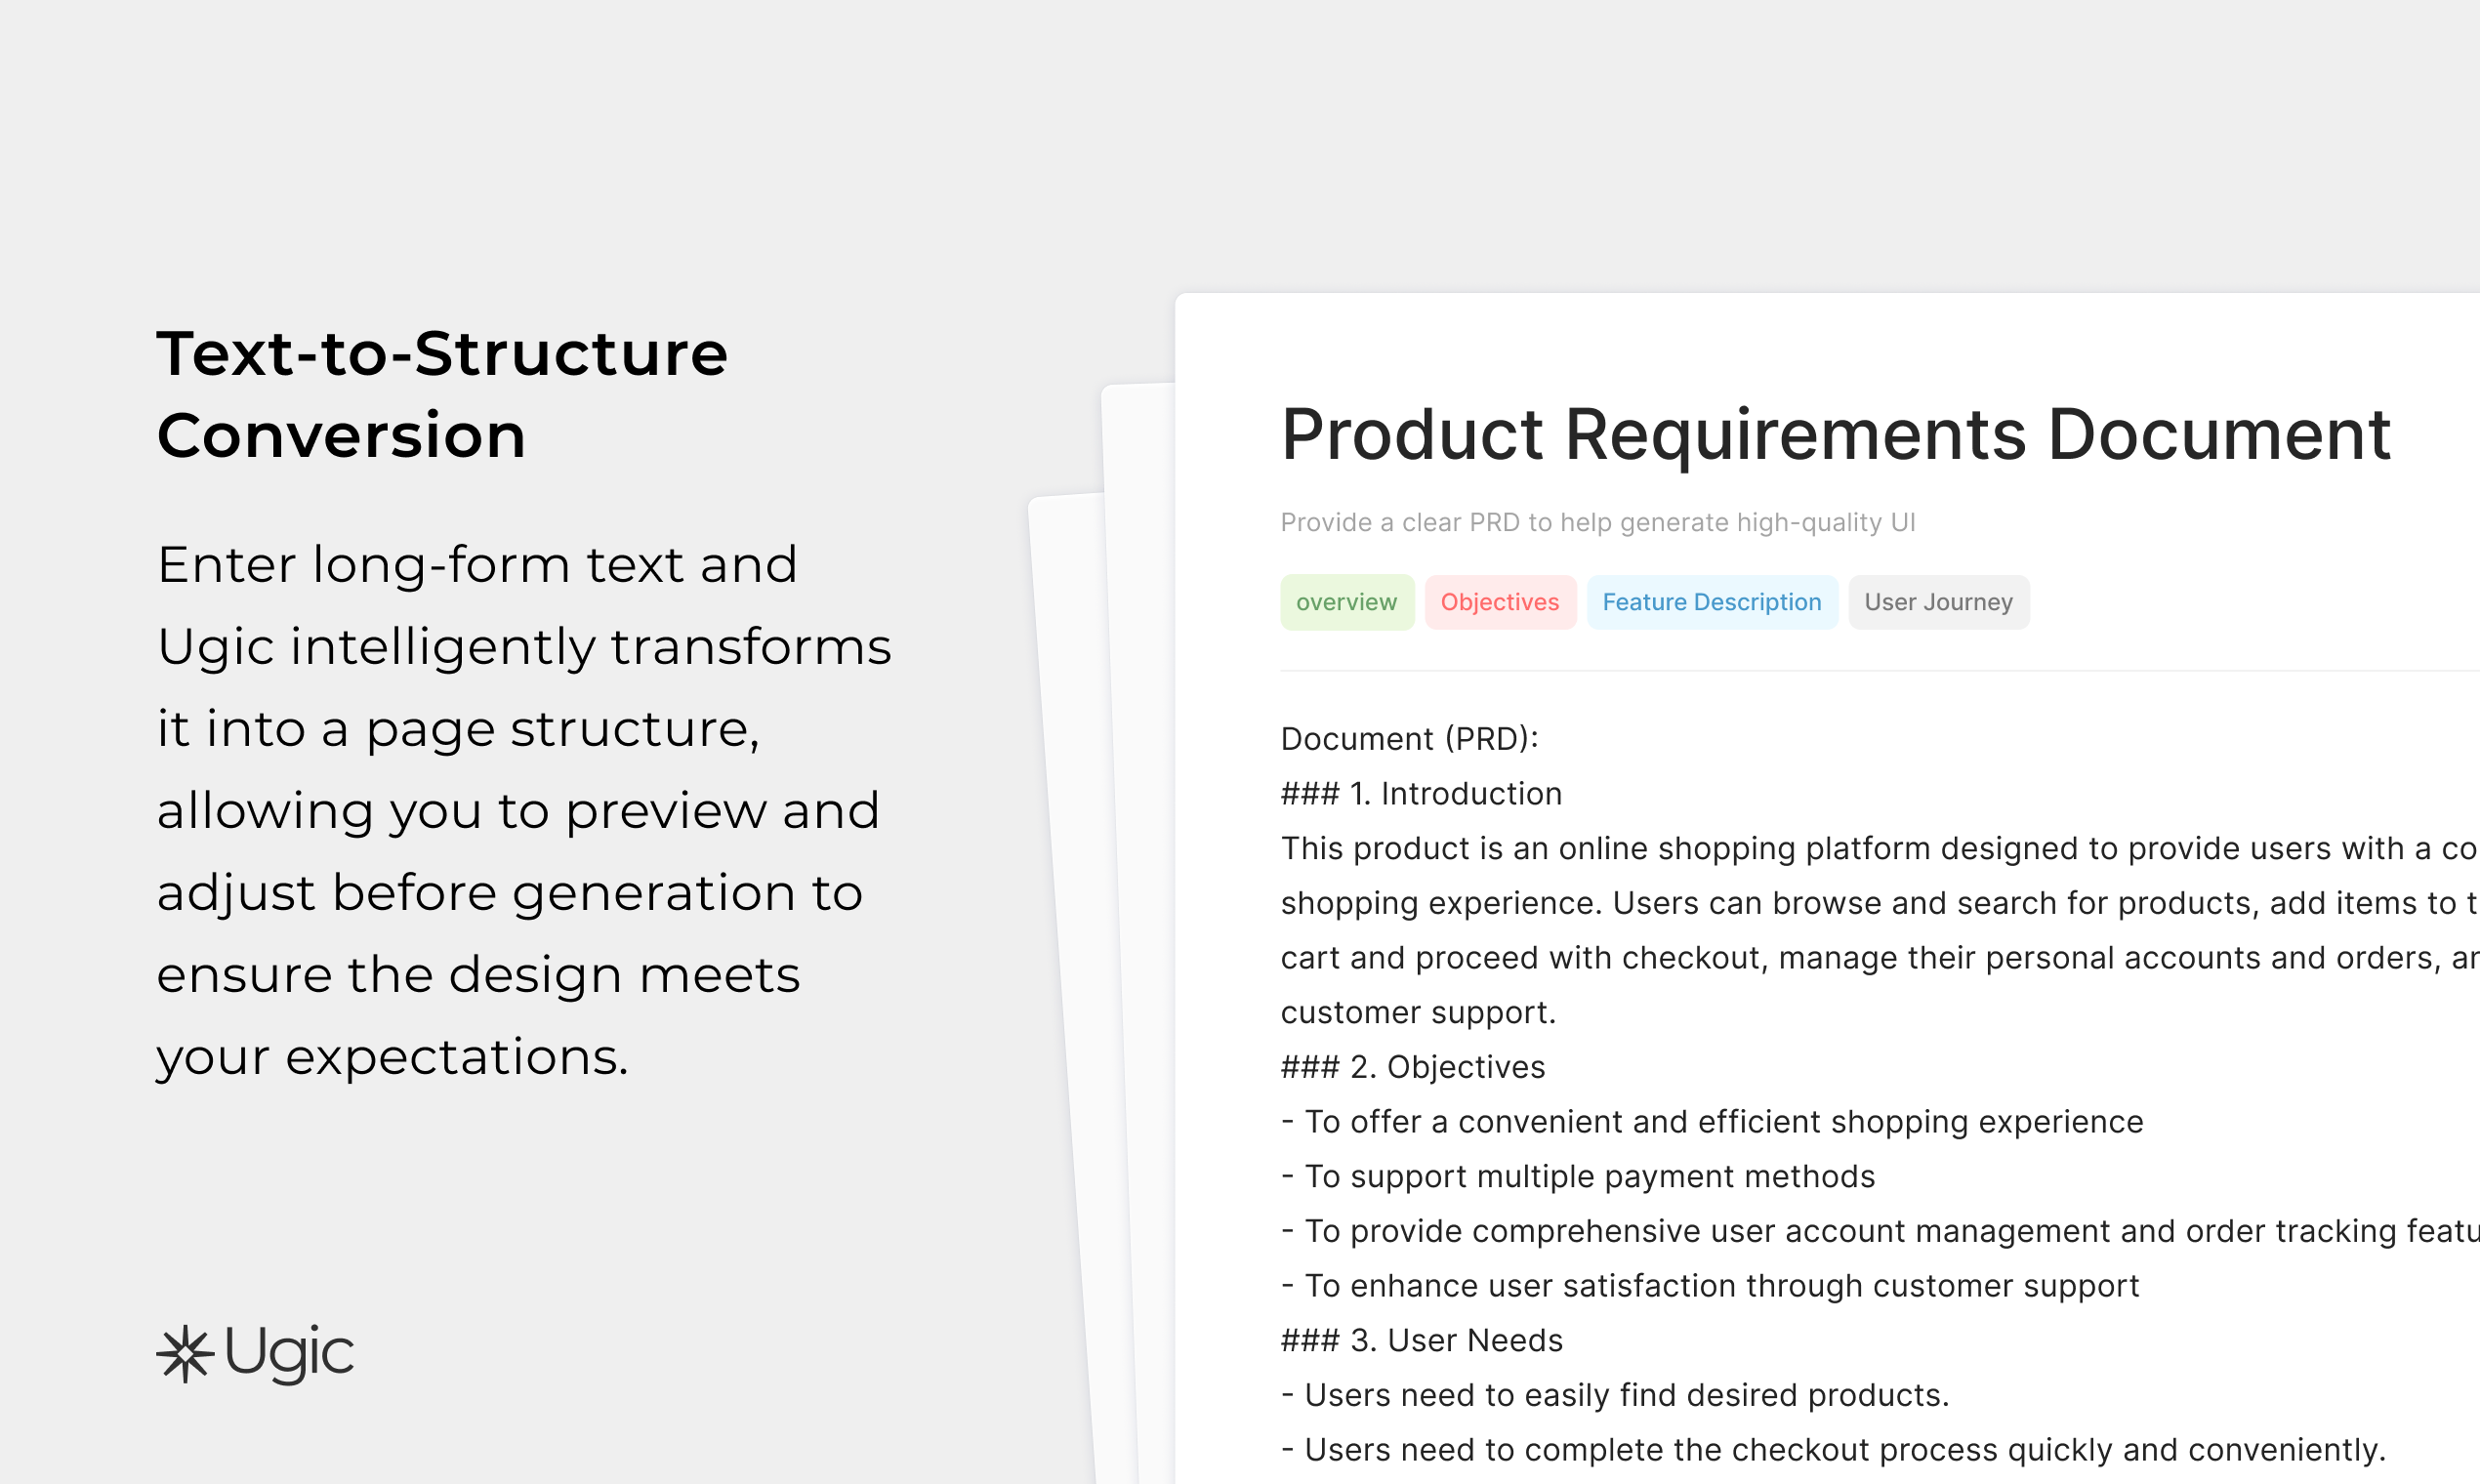Click the 'Ugic' wordmark text
Screen dimensions: 2480x1484
coord(289,1354)
